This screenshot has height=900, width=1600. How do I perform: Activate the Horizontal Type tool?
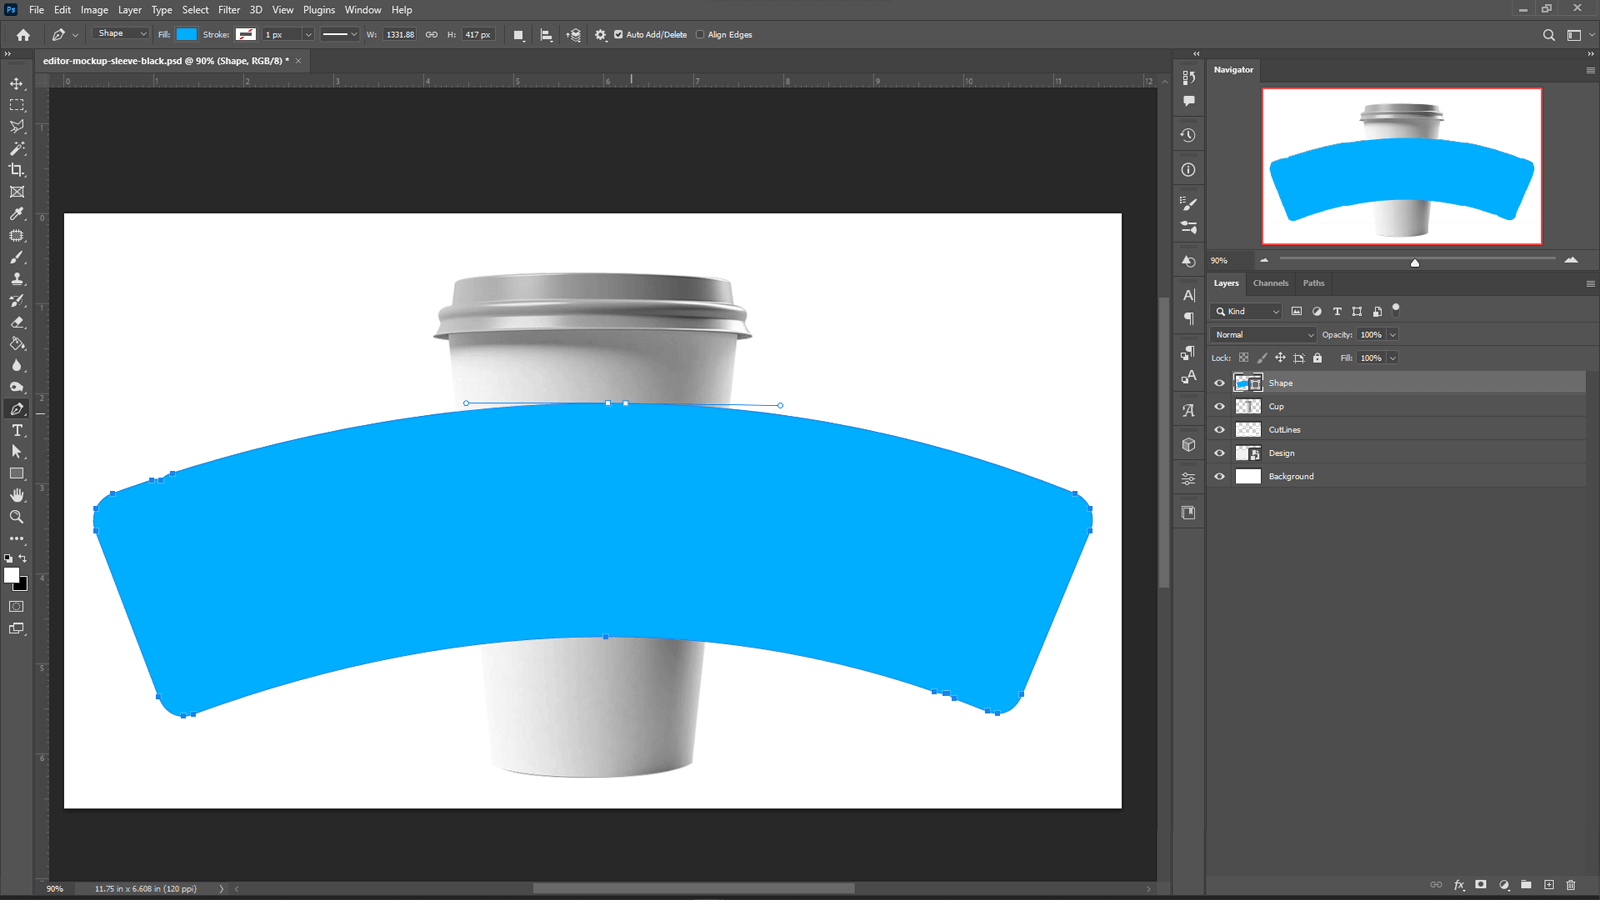16,430
